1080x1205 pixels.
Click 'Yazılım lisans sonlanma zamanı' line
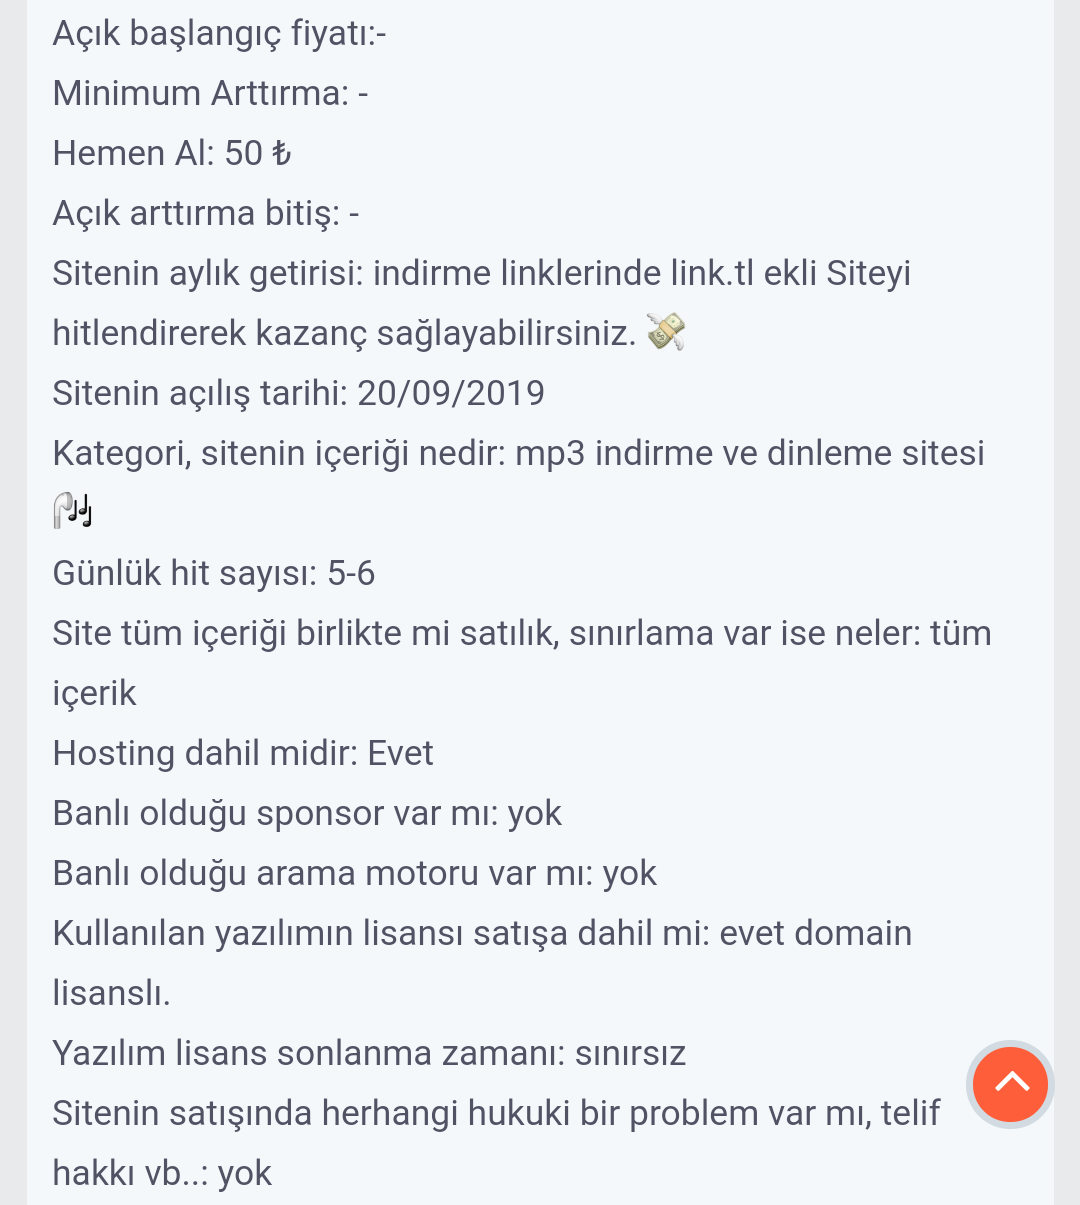[x=369, y=1053]
